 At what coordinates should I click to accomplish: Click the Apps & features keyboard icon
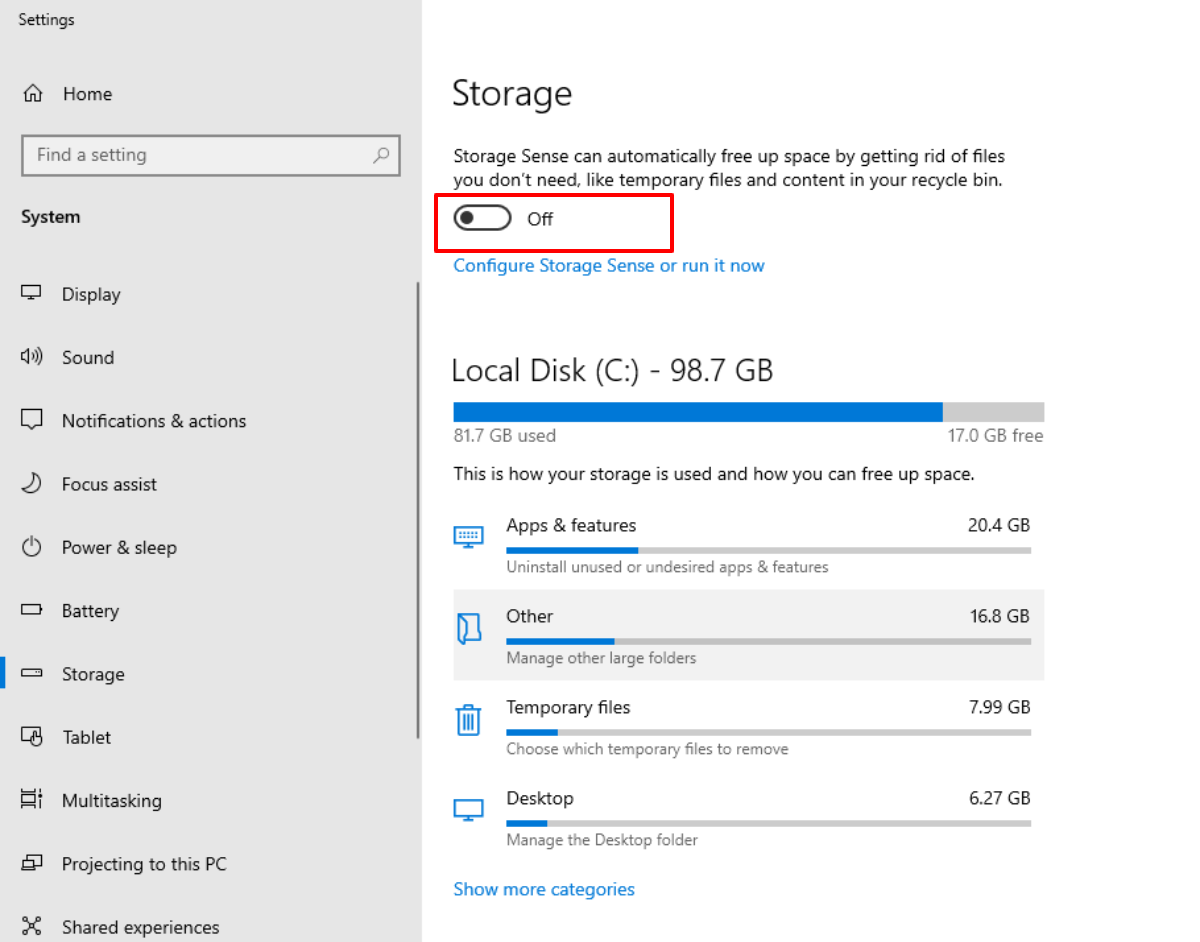pos(469,537)
